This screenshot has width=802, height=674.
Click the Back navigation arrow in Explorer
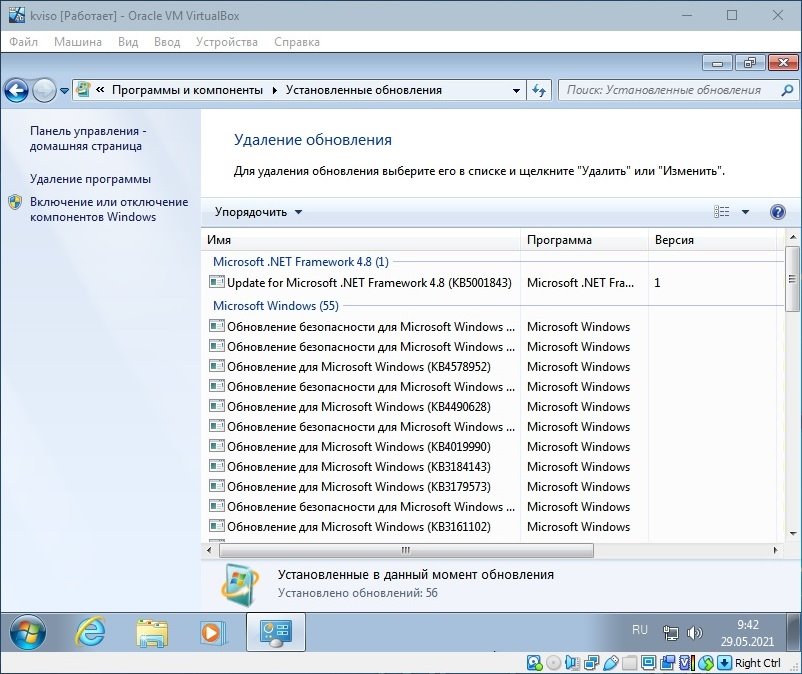click(16, 90)
